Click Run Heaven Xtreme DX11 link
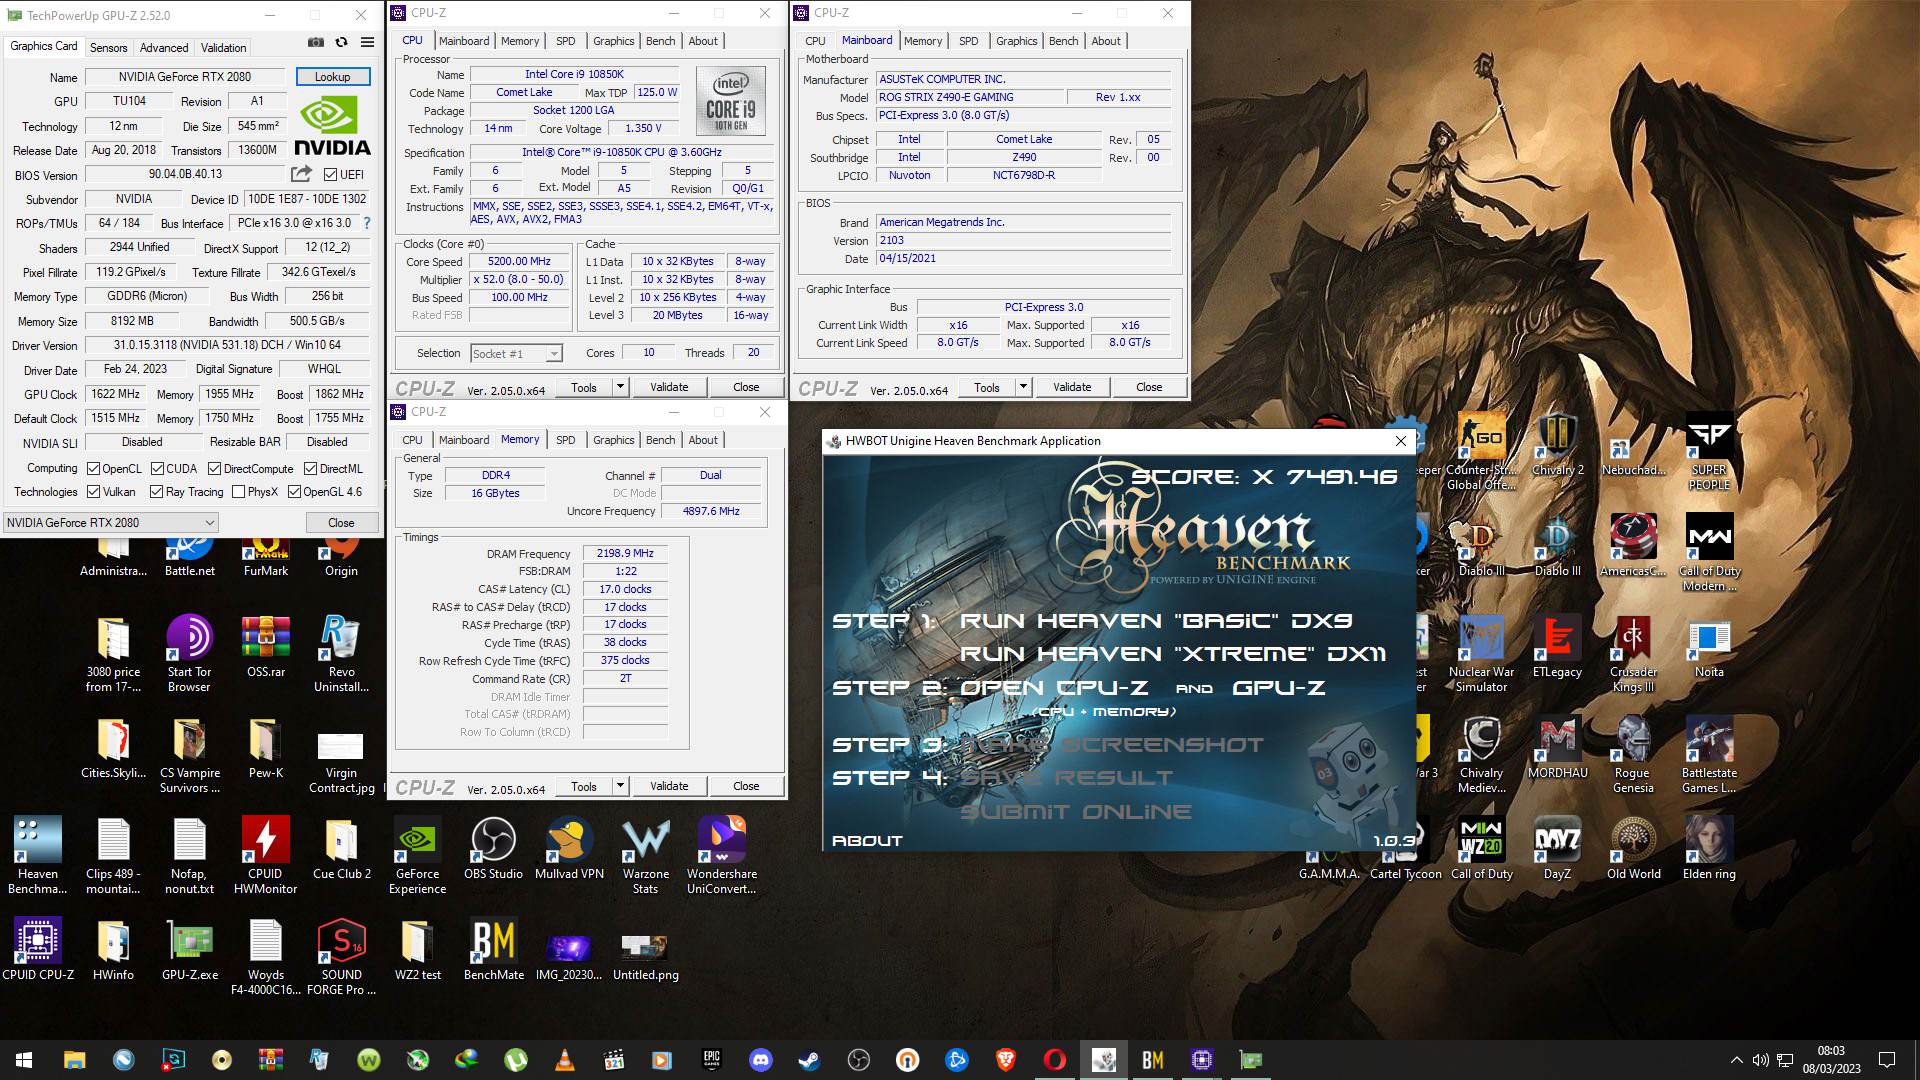The image size is (1920, 1080). click(1172, 654)
